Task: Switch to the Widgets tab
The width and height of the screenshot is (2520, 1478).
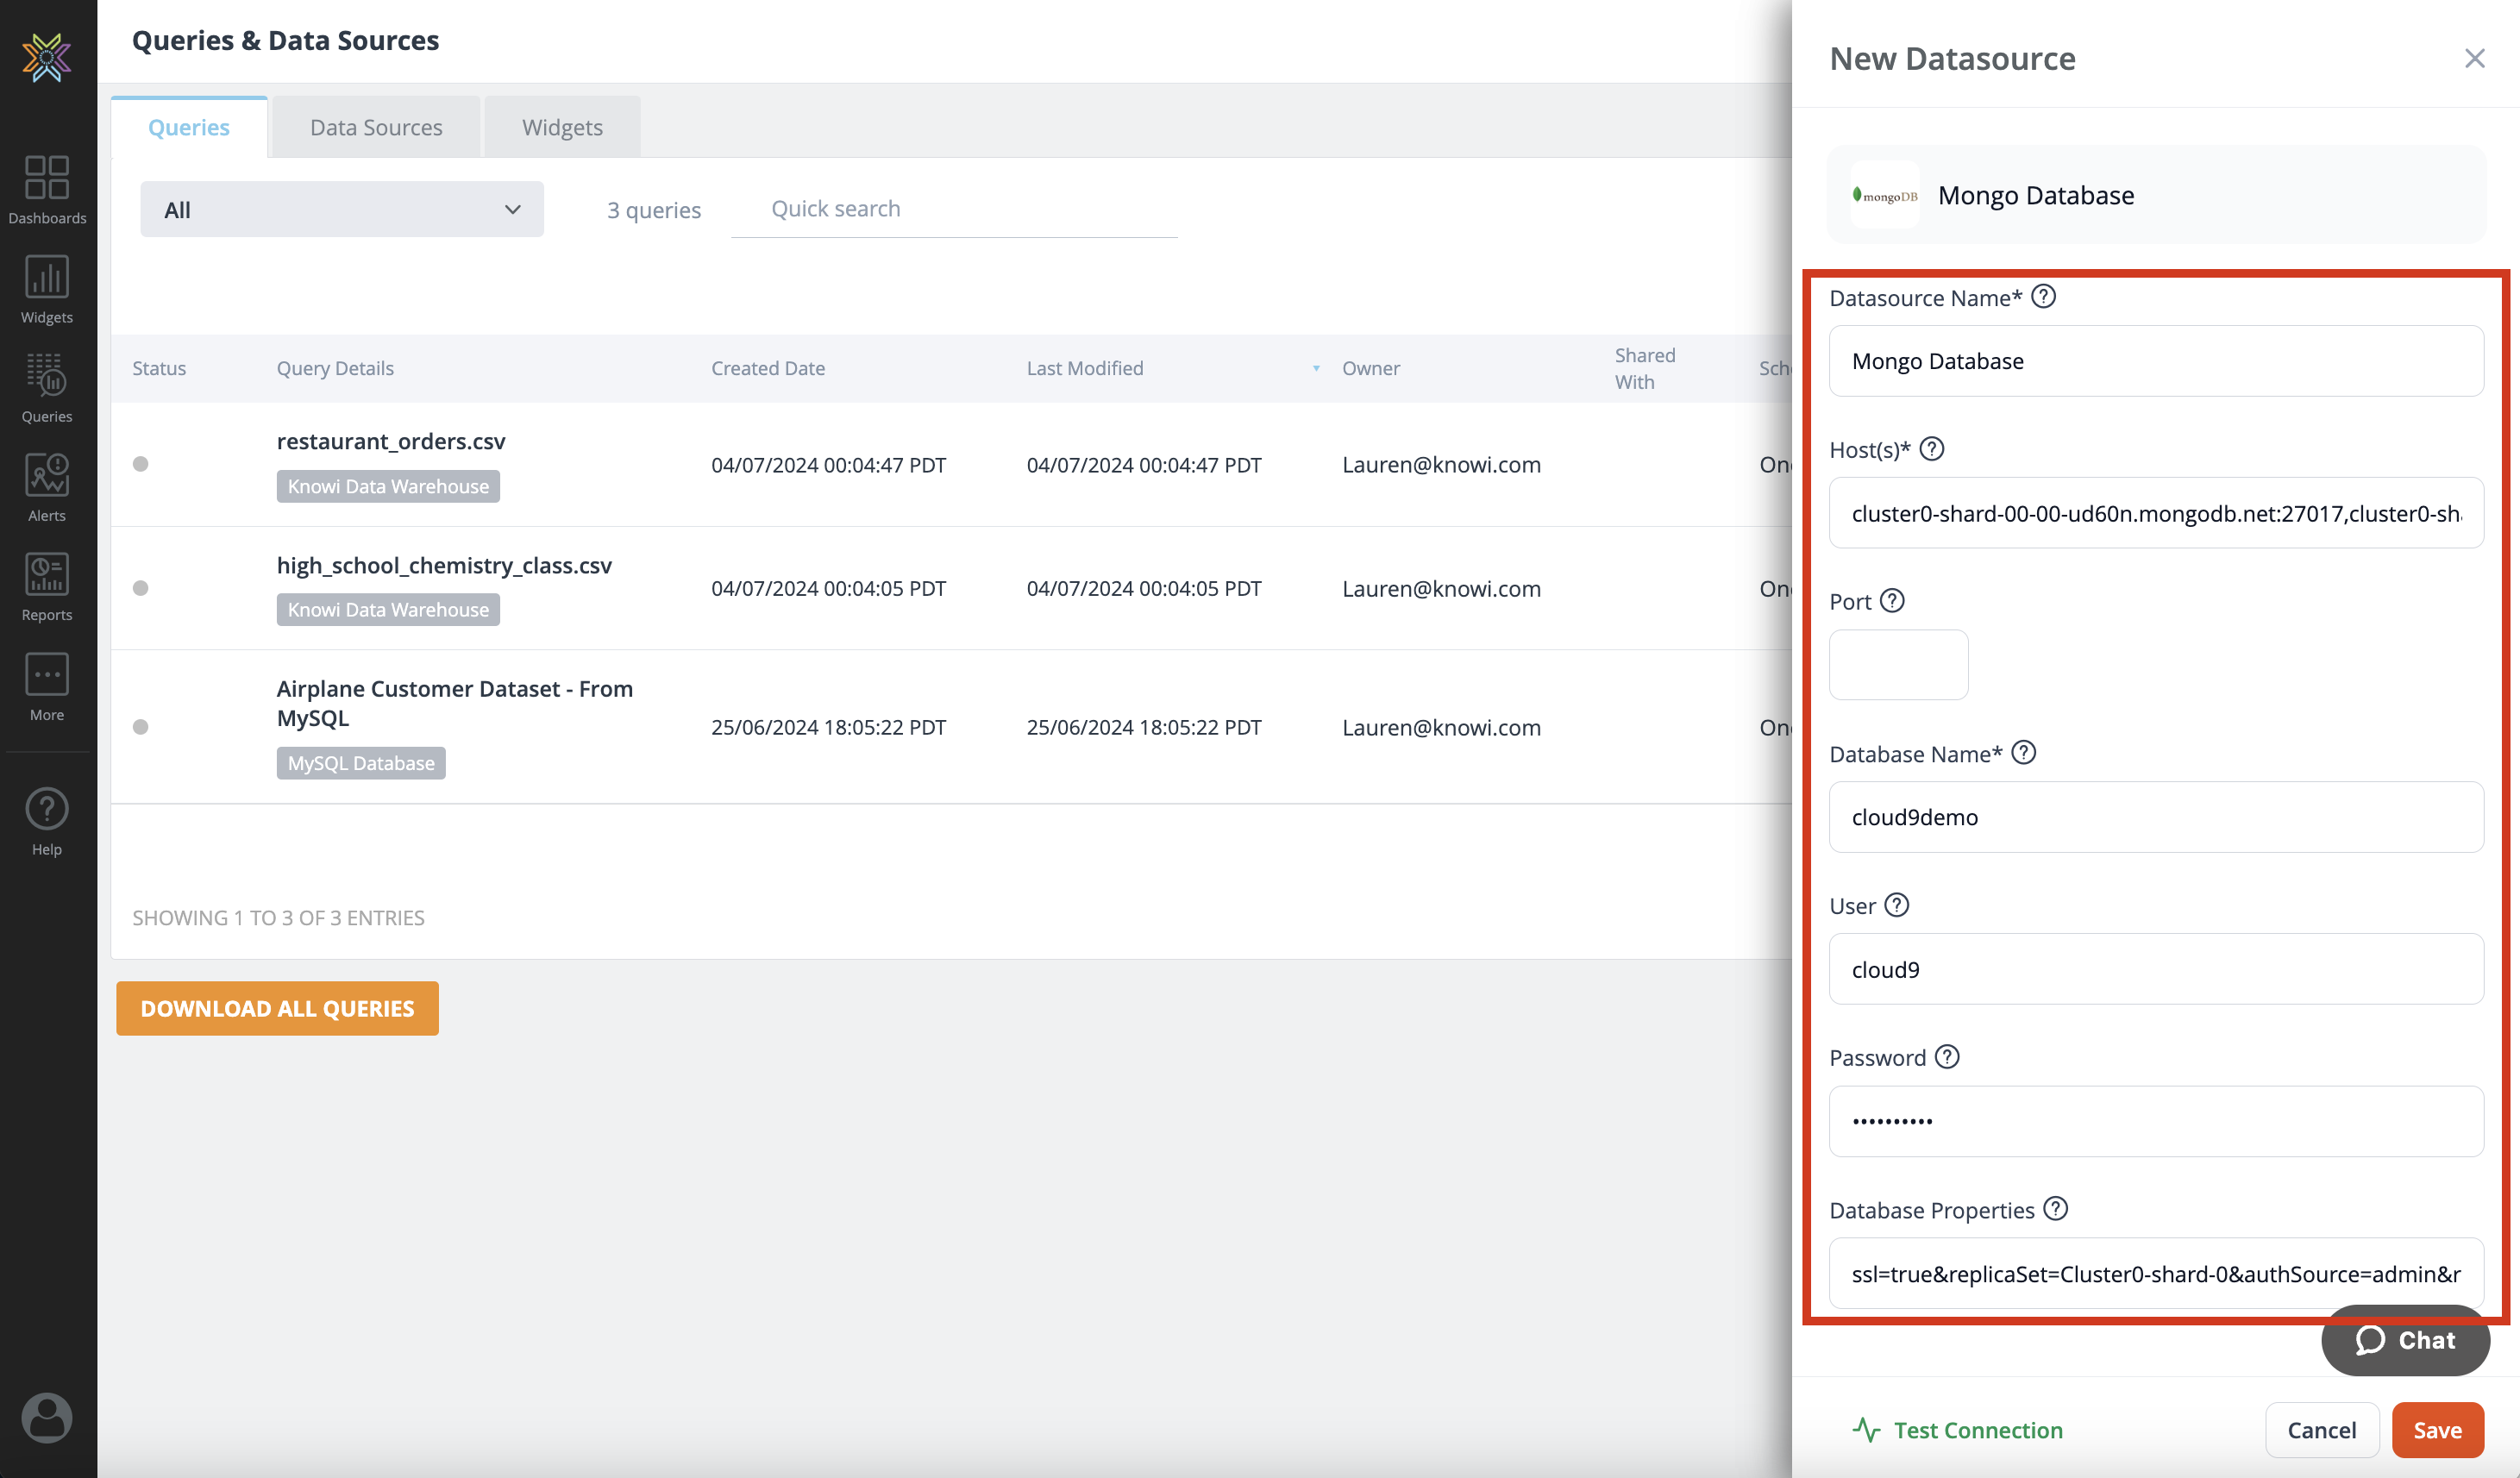Action: [x=562, y=127]
